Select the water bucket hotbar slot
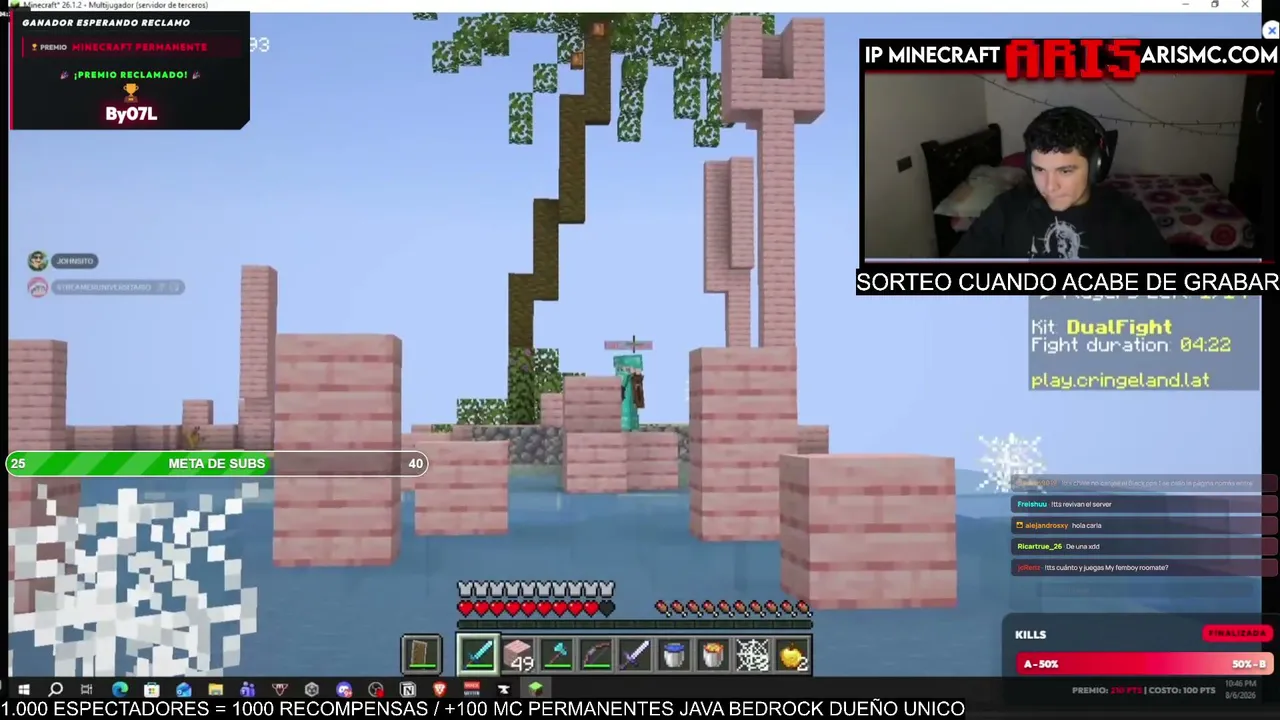This screenshot has width=1280, height=720. (674, 655)
